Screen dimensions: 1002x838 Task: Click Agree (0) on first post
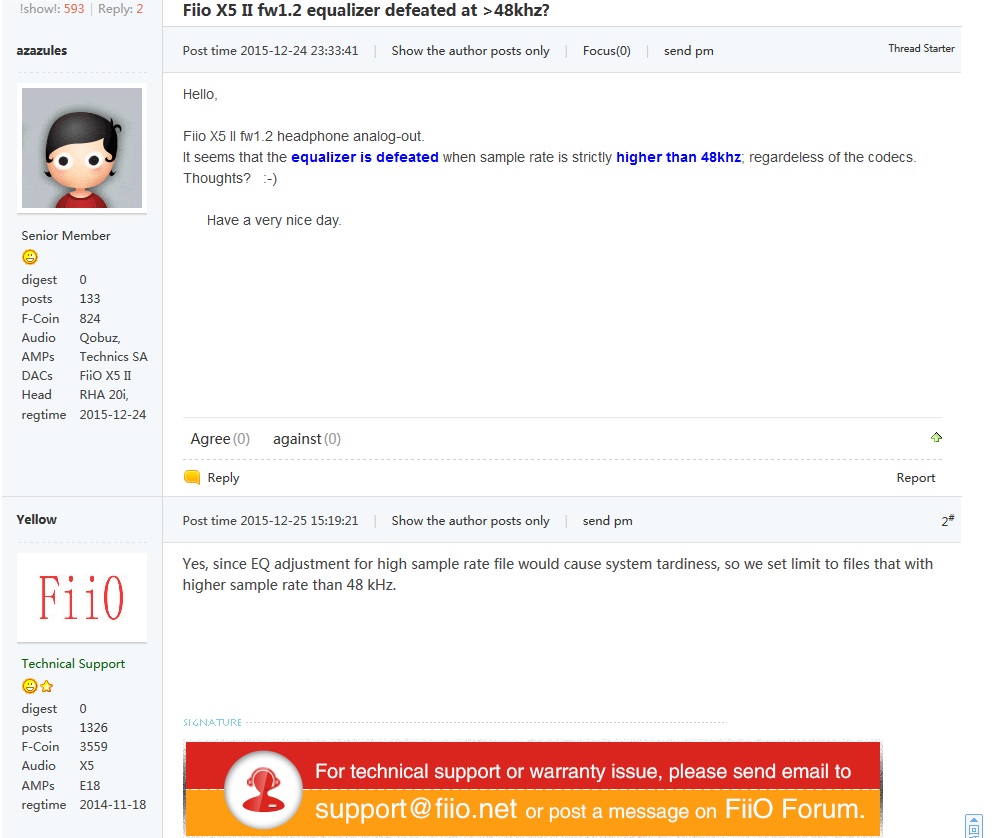(x=220, y=438)
